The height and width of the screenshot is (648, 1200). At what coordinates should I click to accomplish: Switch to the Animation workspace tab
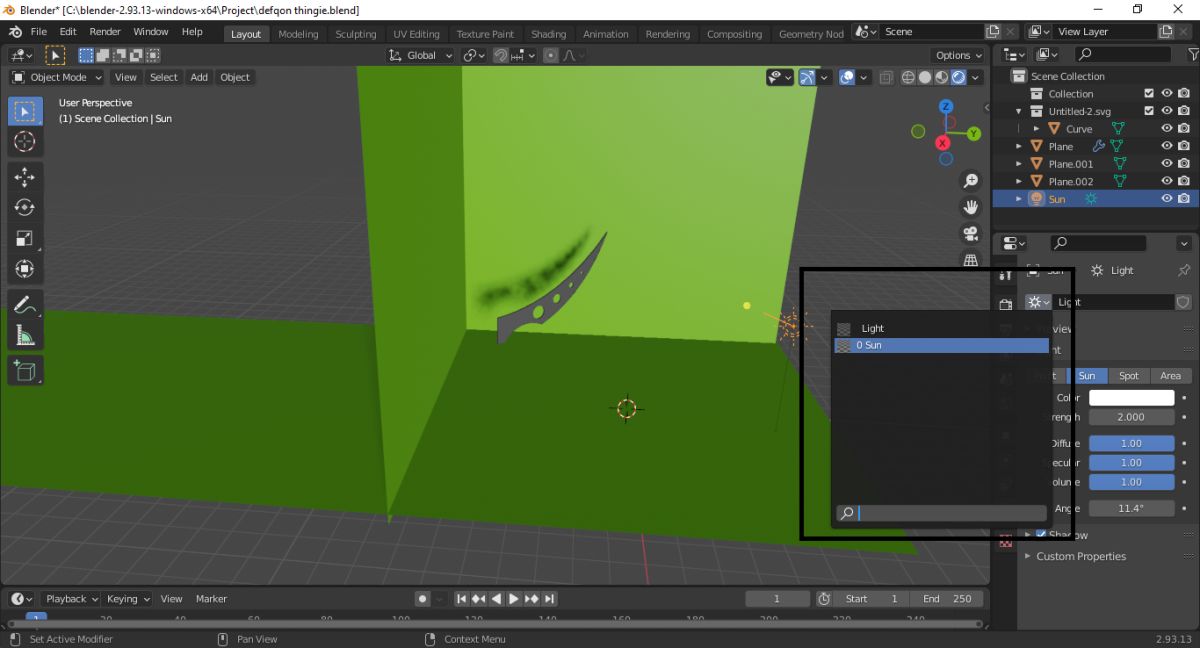(x=606, y=34)
